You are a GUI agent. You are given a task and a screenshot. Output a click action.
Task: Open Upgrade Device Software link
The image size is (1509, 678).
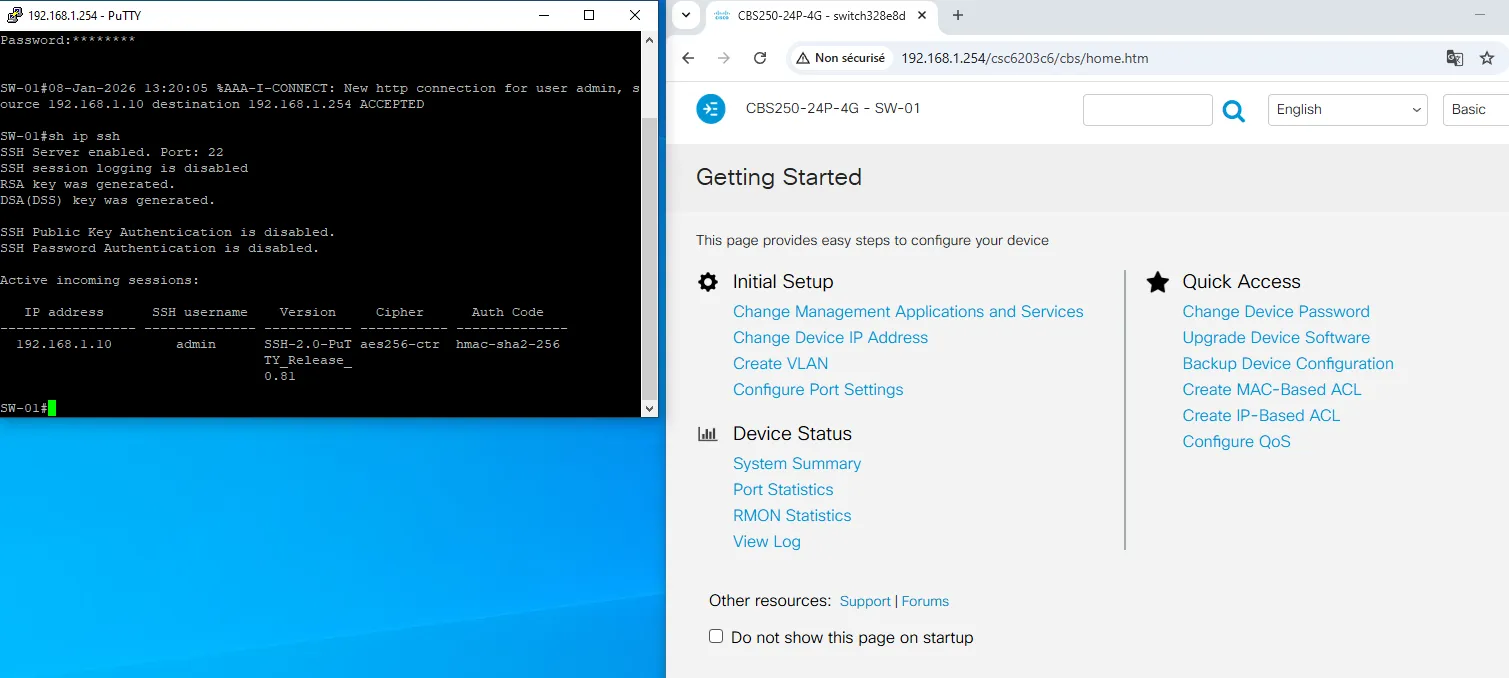coord(1276,338)
